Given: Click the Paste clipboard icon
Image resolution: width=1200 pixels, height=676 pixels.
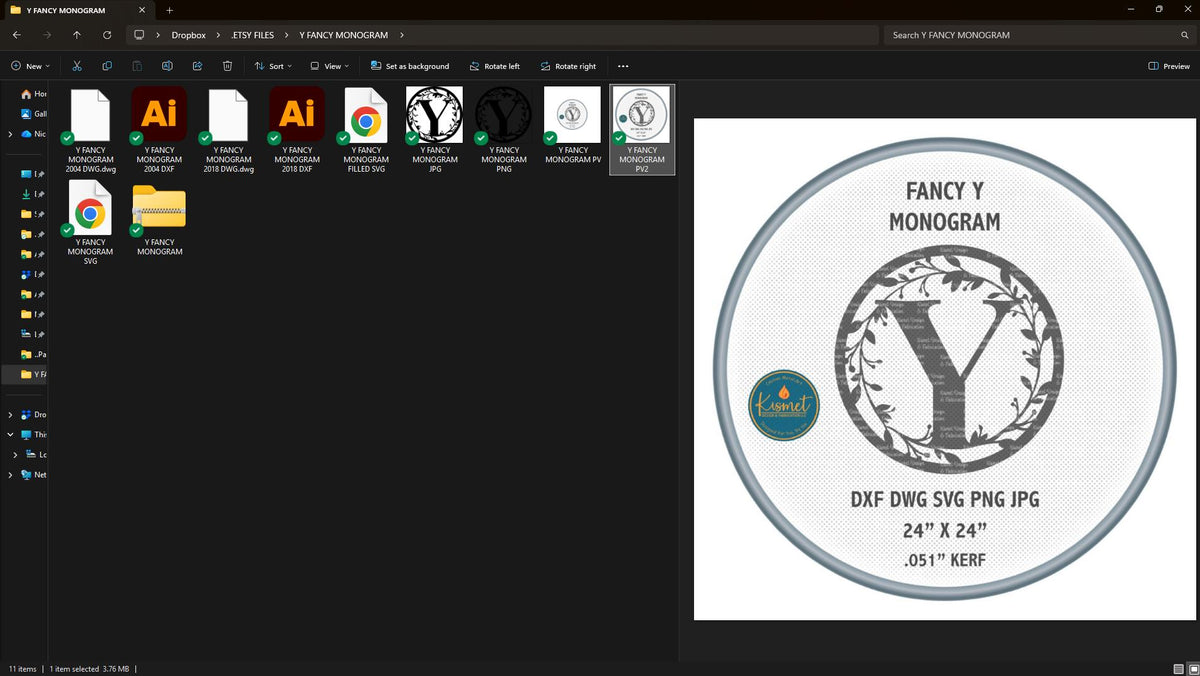Looking at the screenshot, I should point(137,66).
